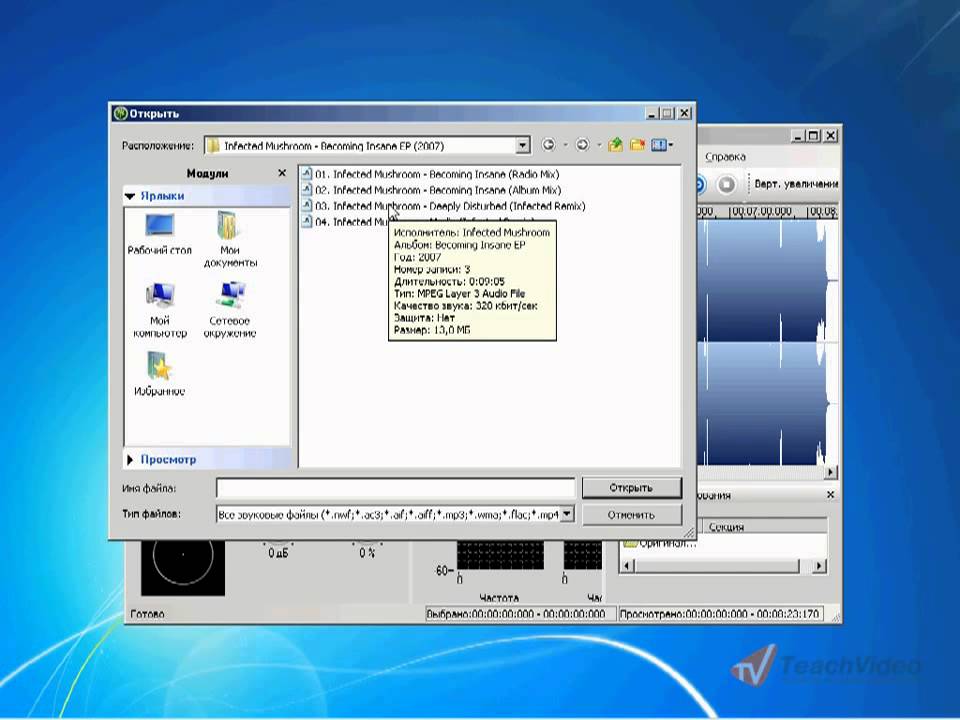Select the track 04 file icon
The image size is (960, 720).
point(307,222)
